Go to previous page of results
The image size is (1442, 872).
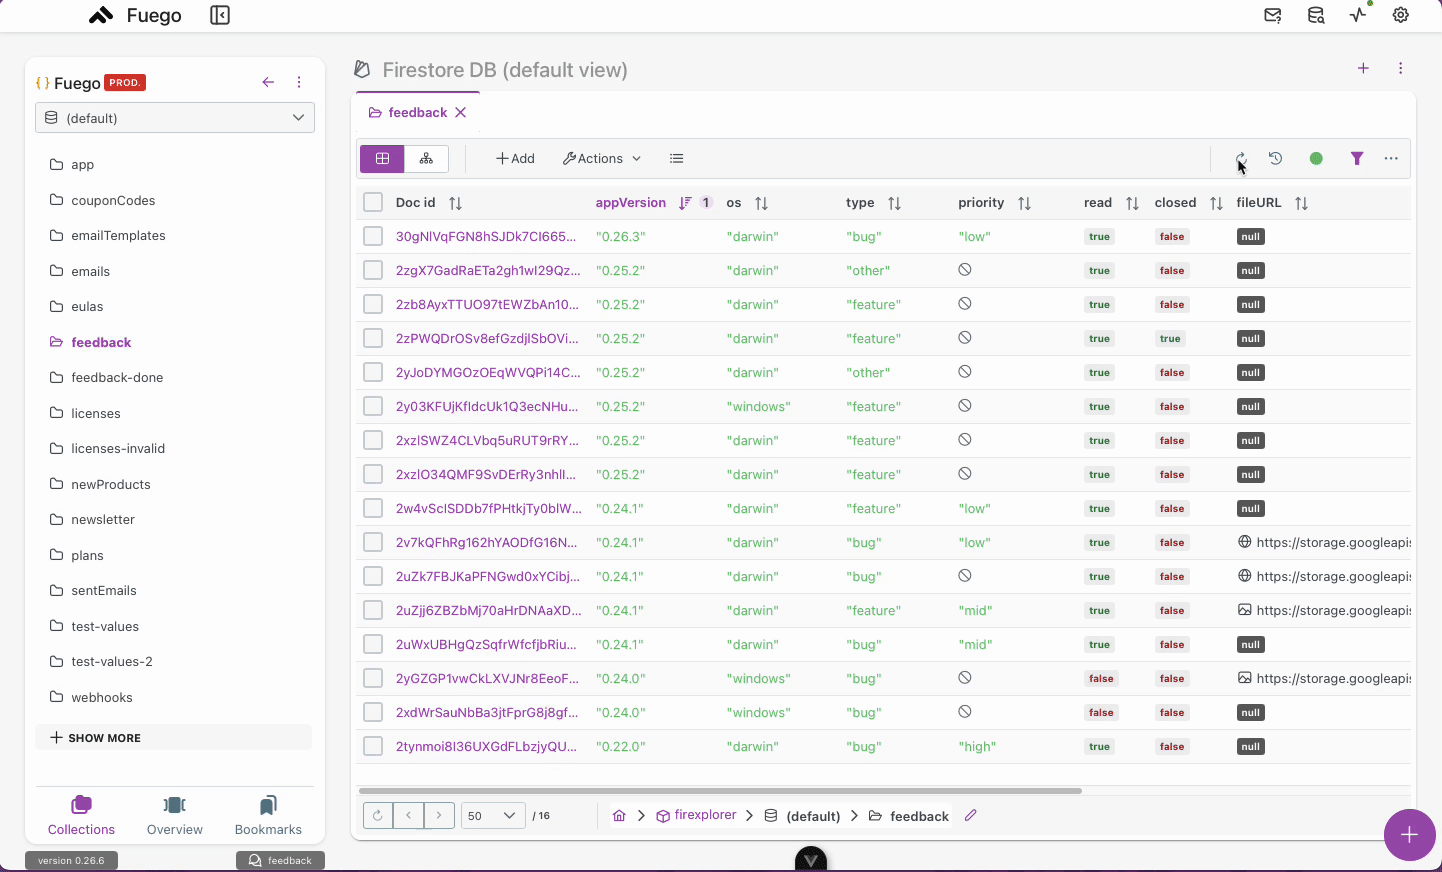point(408,816)
